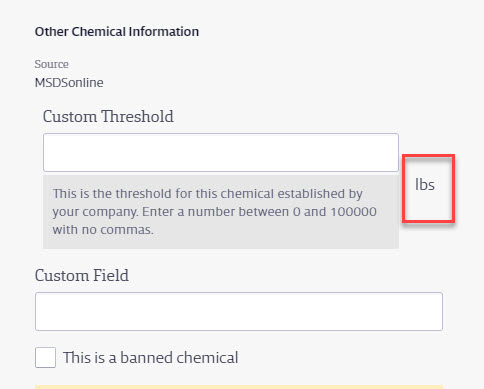Click the lbs unit label
Image resolution: width=484 pixels, height=389 pixels.
pos(425,184)
